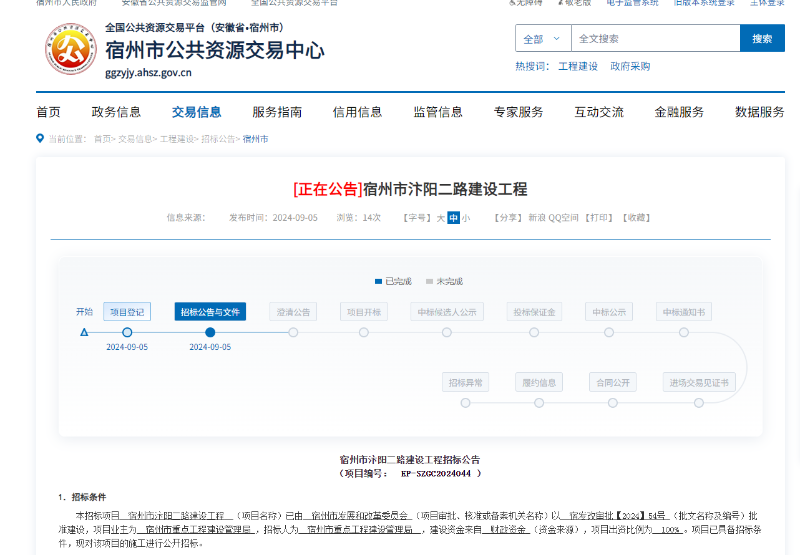Click the 发布时间：2024-09-05 text

click(x=273, y=218)
